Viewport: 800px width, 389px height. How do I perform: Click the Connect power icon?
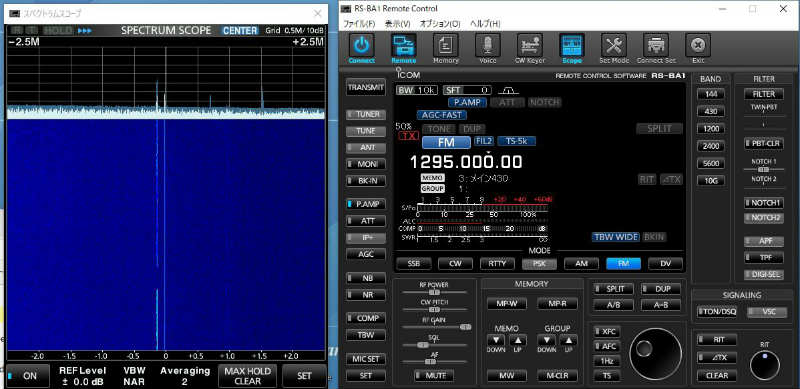362,46
